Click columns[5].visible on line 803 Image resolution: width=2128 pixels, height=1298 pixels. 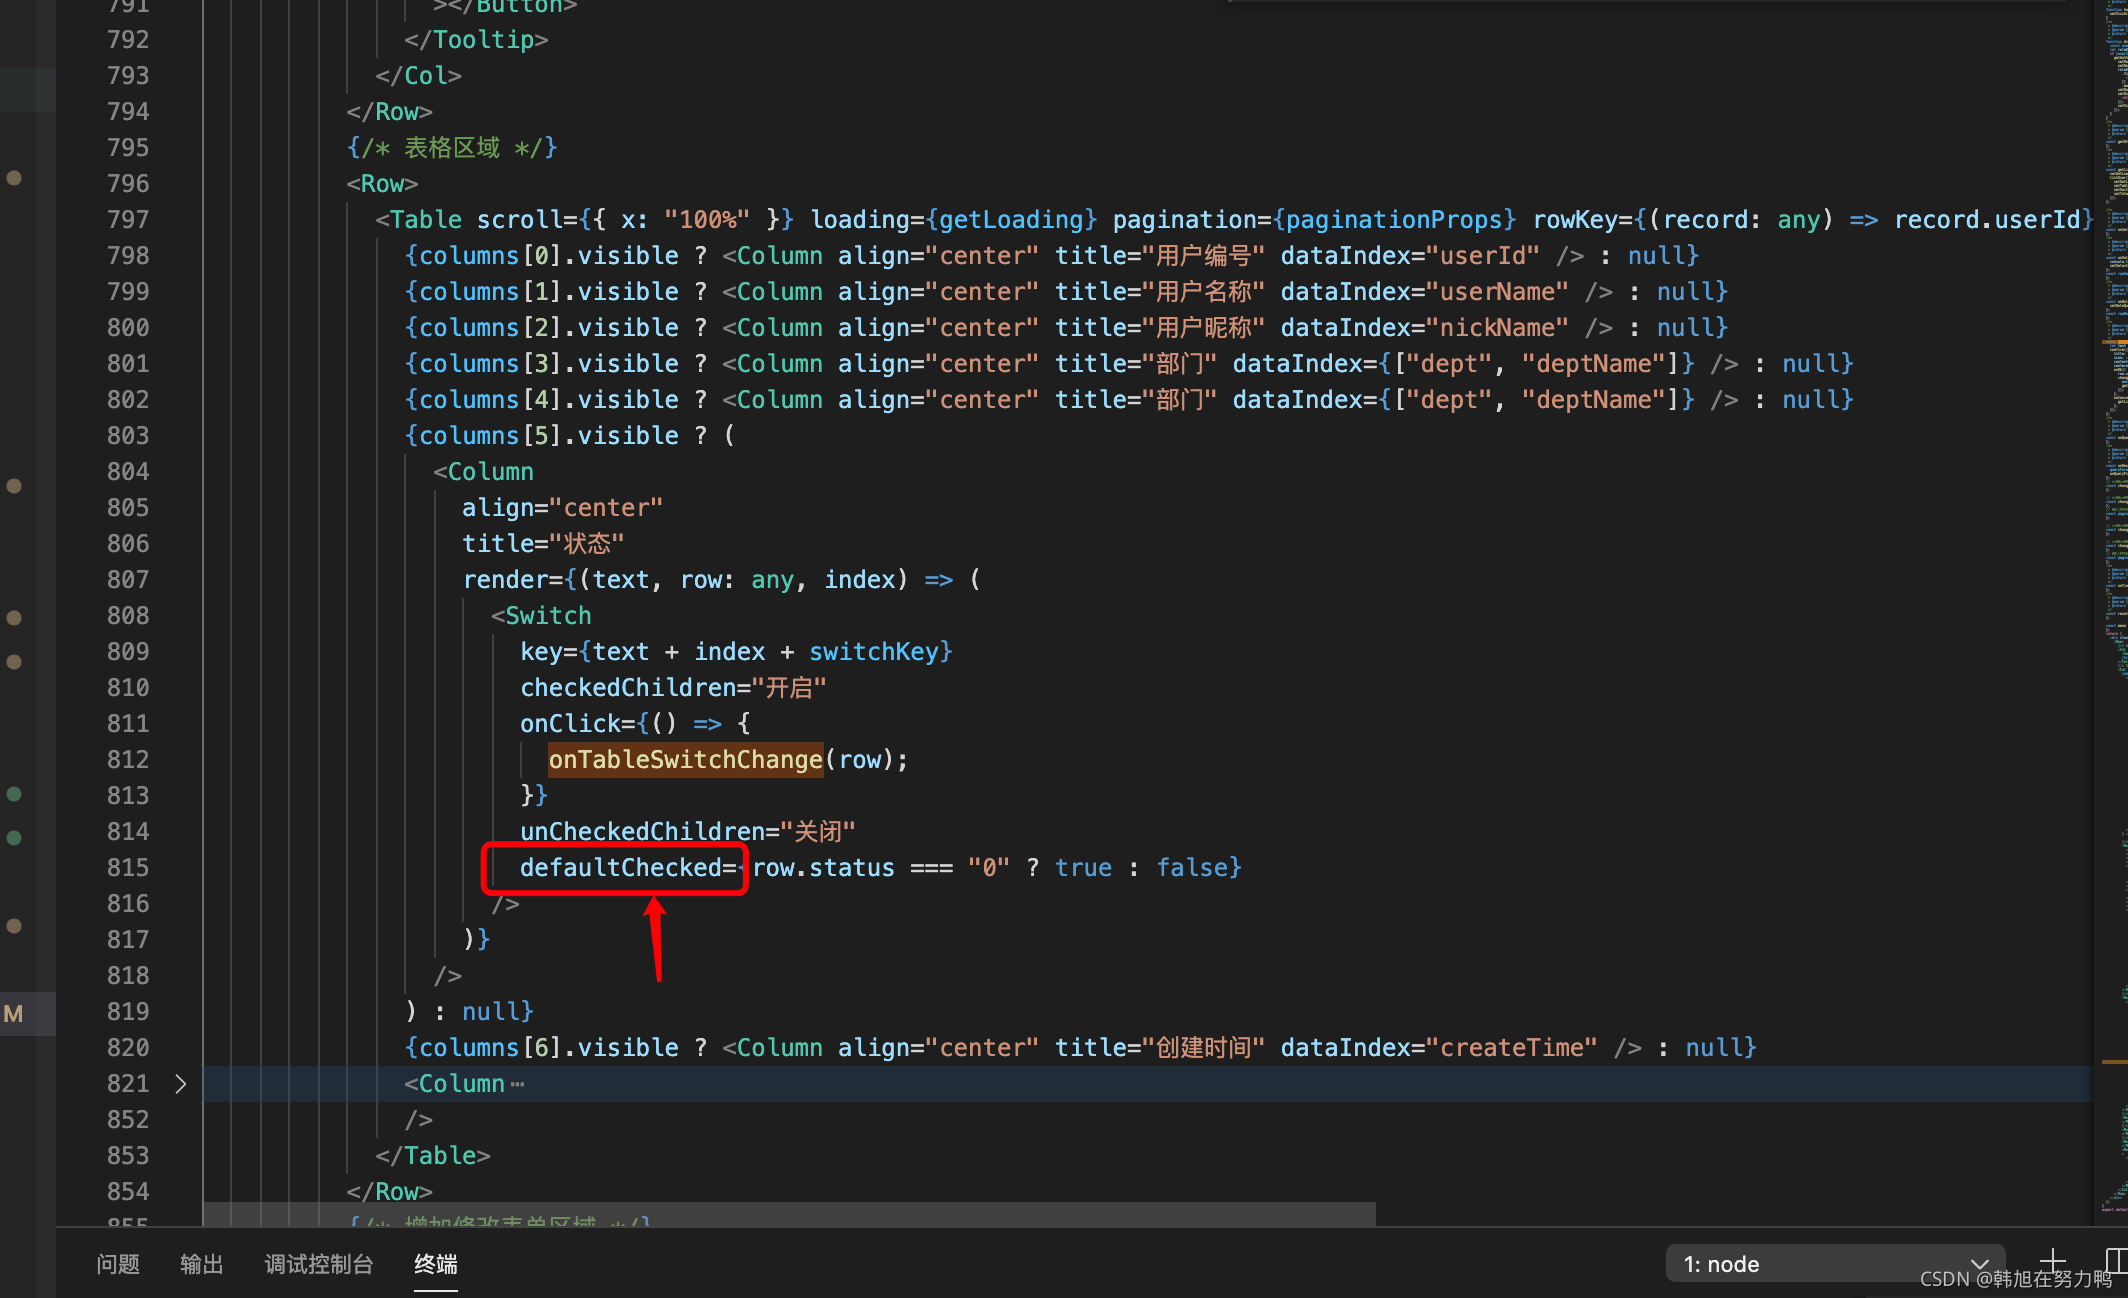tap(548, 436)
